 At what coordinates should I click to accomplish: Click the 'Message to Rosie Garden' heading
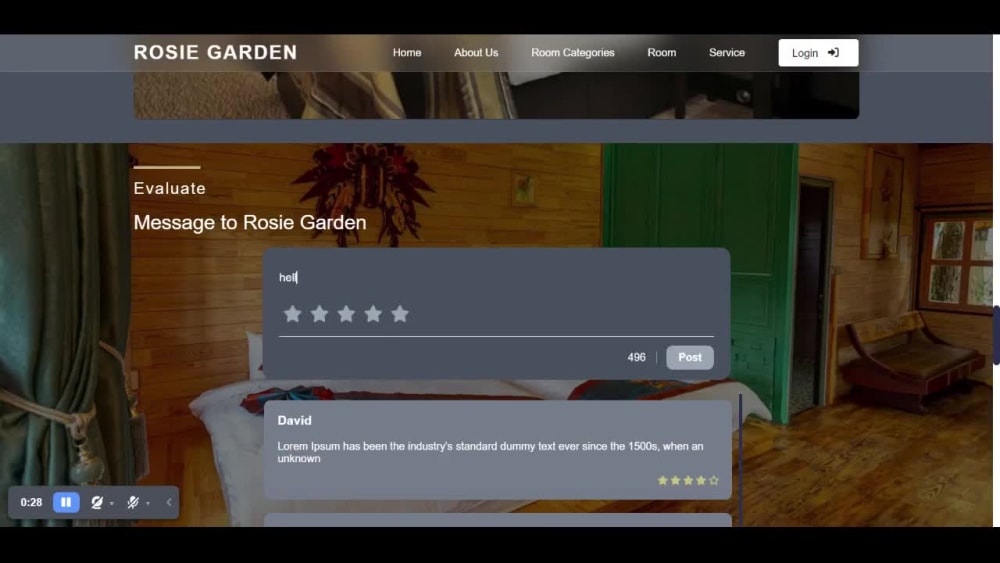pos(250,223)
